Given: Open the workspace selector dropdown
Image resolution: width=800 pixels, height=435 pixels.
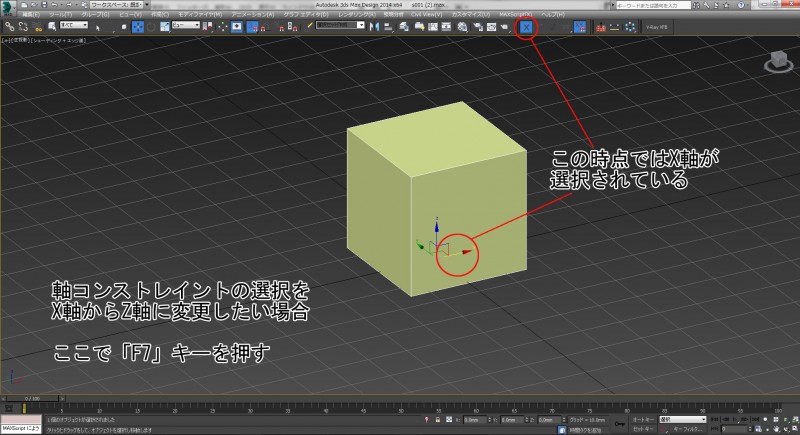Looking at the screenshot, I should coord(115,5).
